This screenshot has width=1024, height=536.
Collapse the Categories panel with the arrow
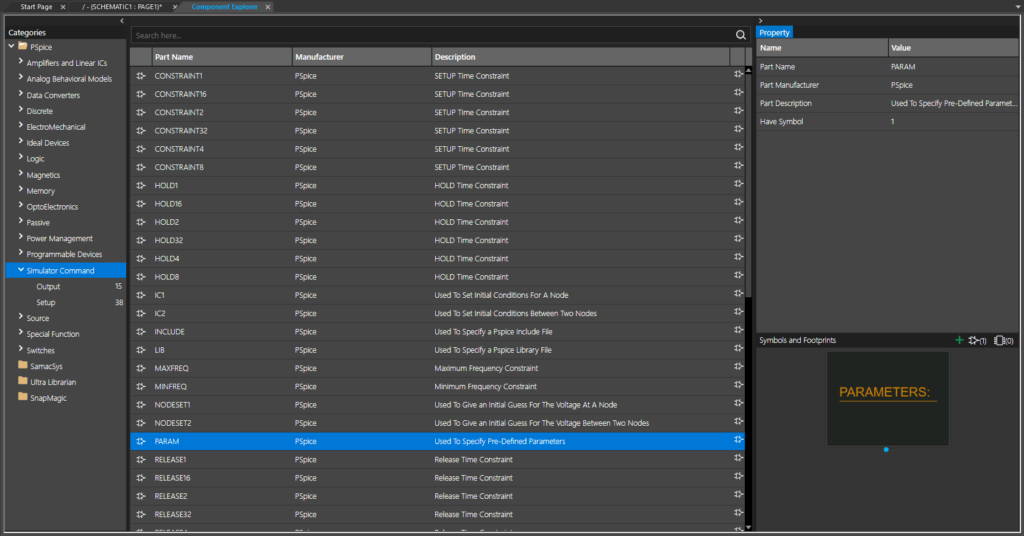[121, 21]
